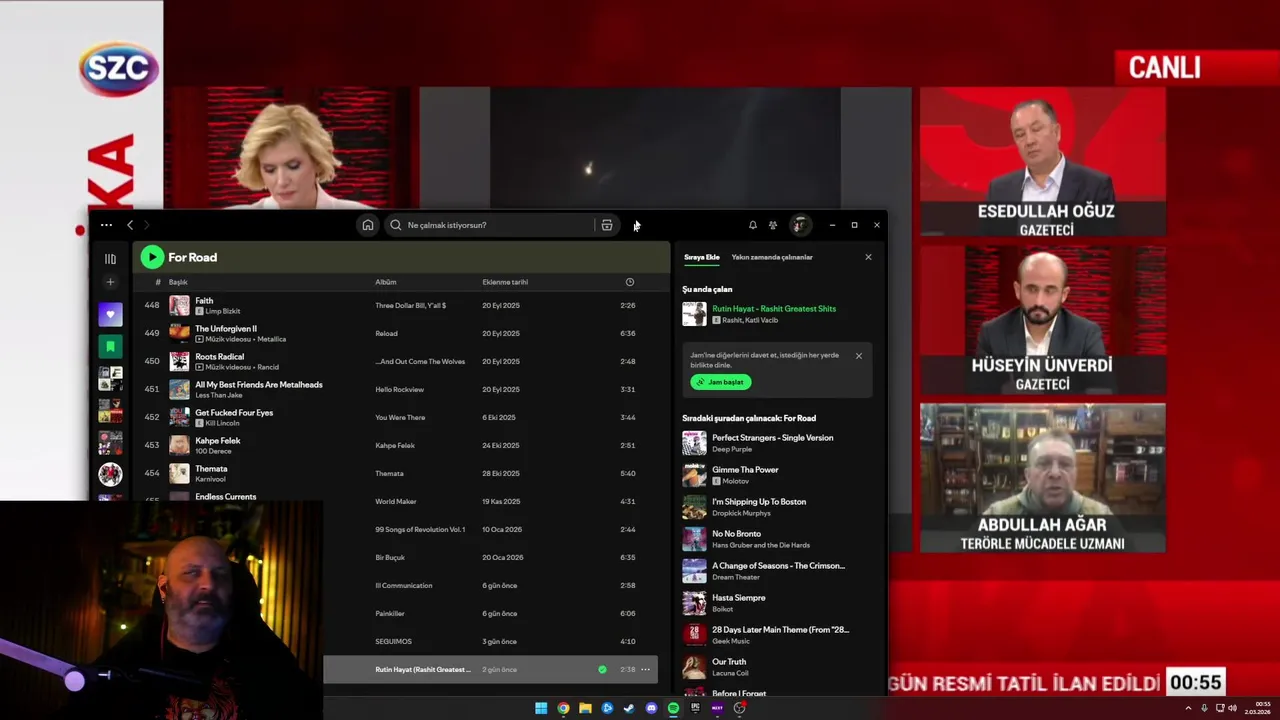Viewport: 1280px width, 720px height.
Task: Click No No Bronto queue item
Action: pos(736,534)
